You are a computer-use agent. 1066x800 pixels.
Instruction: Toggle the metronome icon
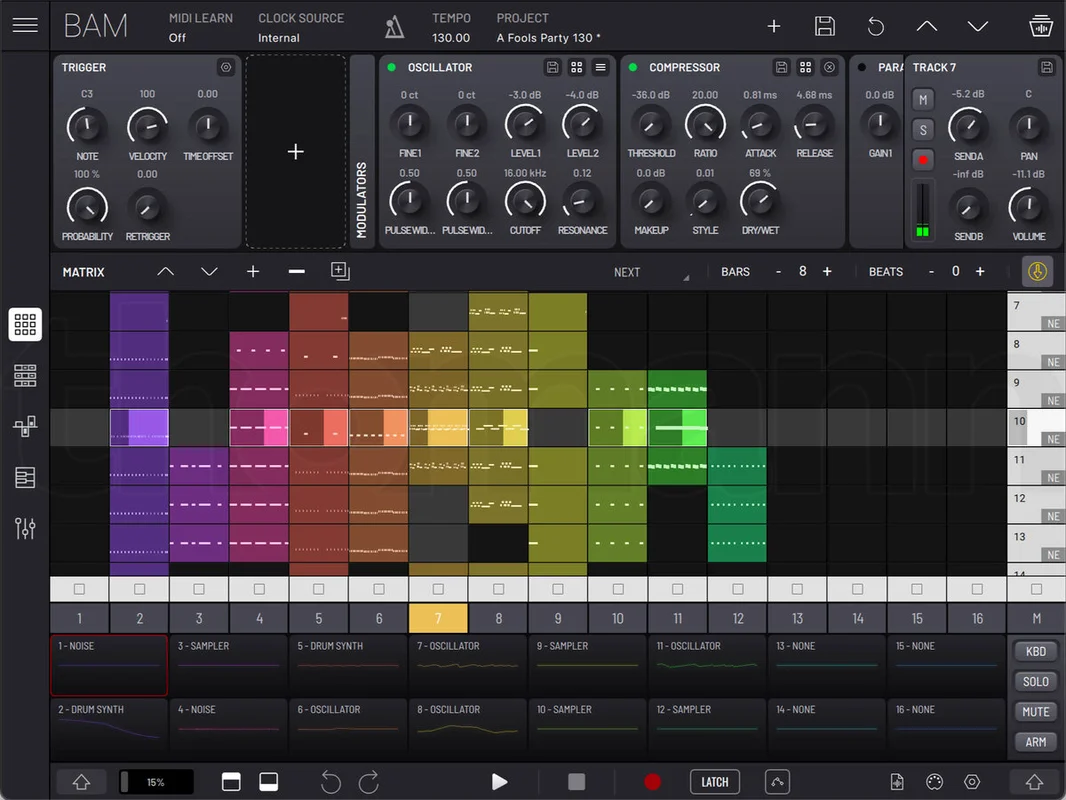[394, 27]
